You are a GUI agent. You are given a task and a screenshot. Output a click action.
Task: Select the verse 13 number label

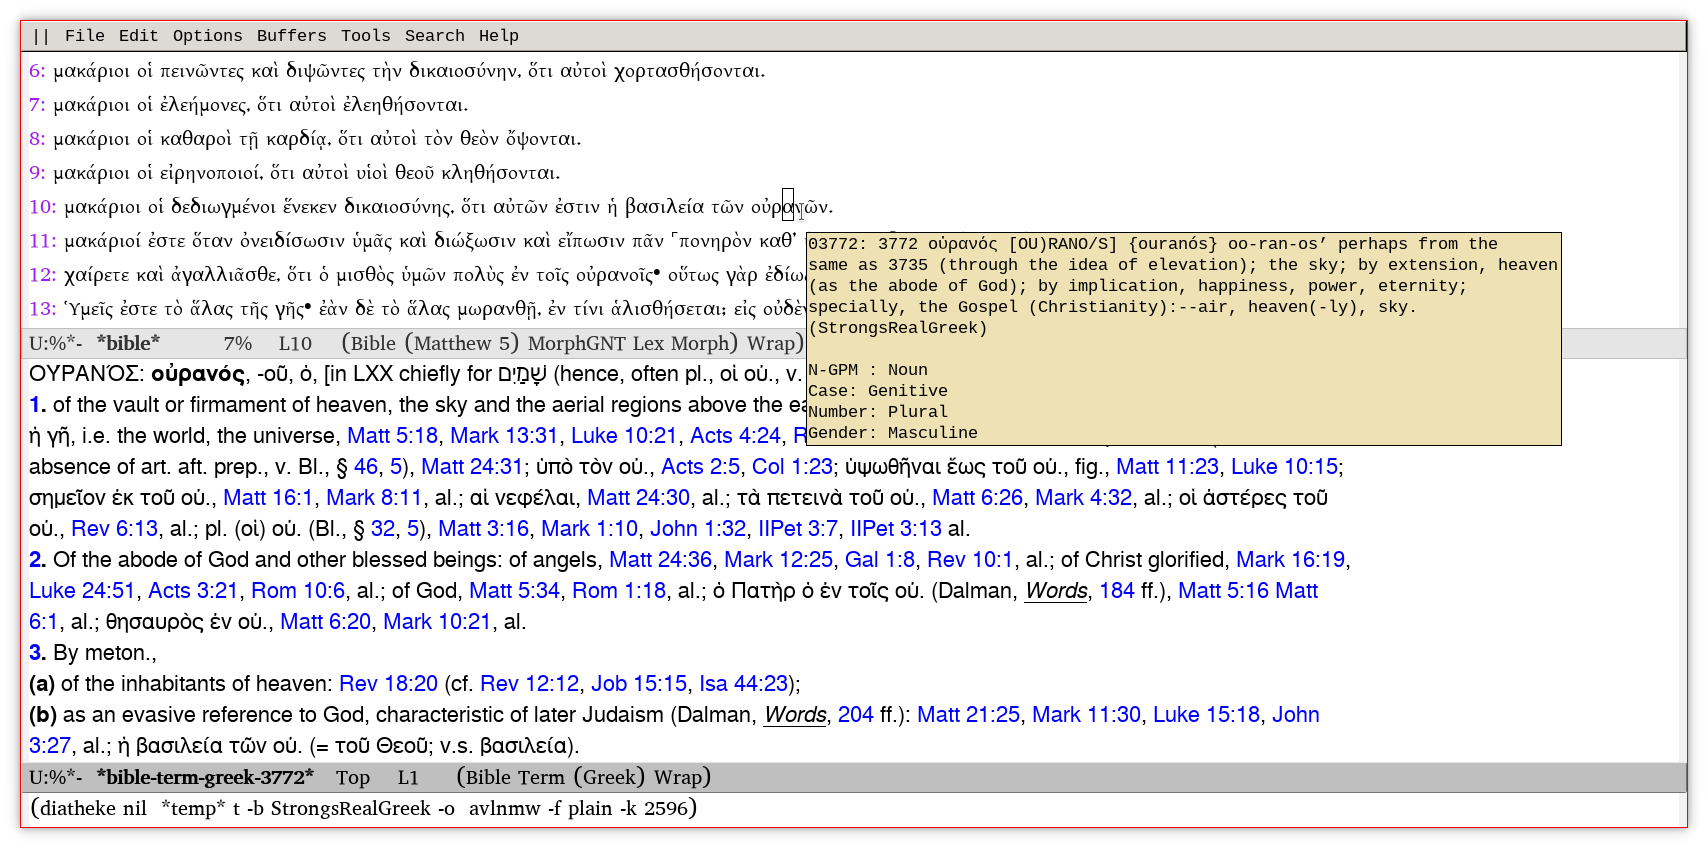(42, 309)
